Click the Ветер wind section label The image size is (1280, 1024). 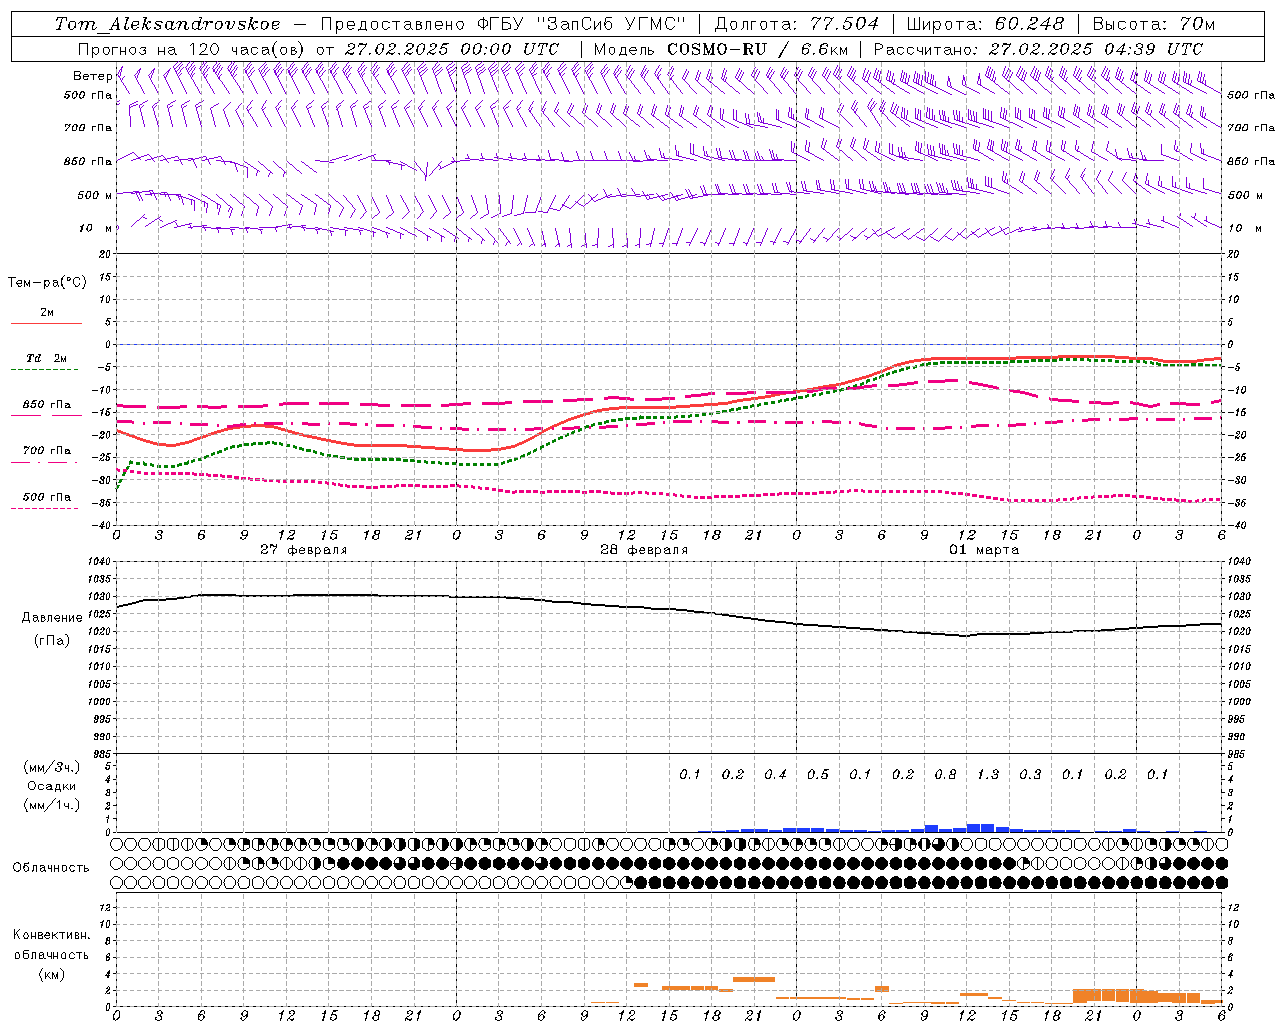pyautogui.click(x=92, y=76)
